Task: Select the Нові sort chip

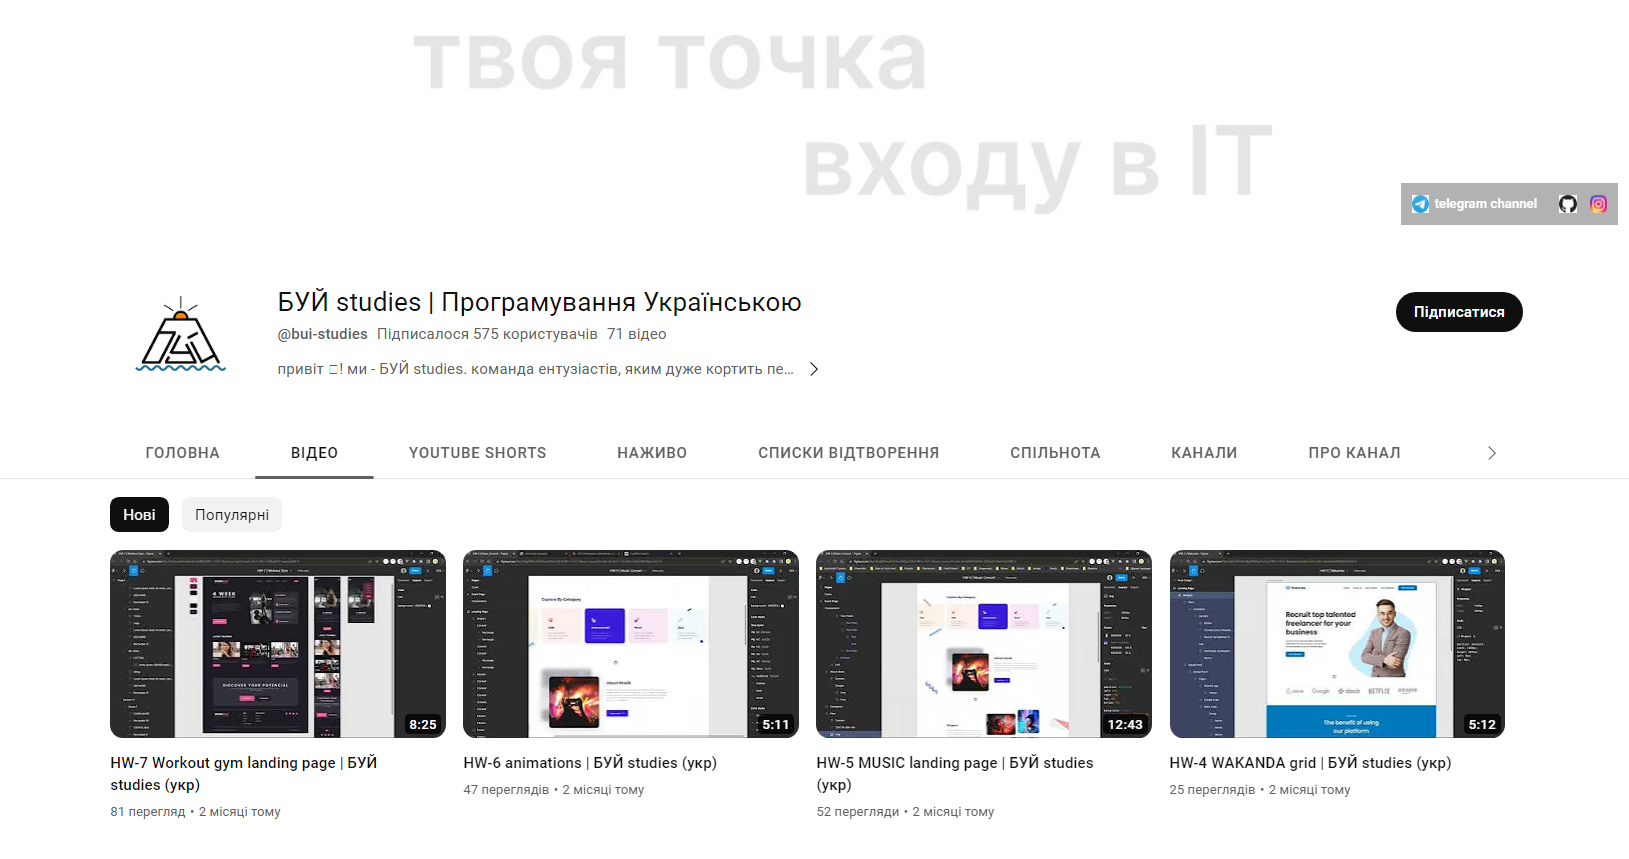Action: (x=139, y=515)
